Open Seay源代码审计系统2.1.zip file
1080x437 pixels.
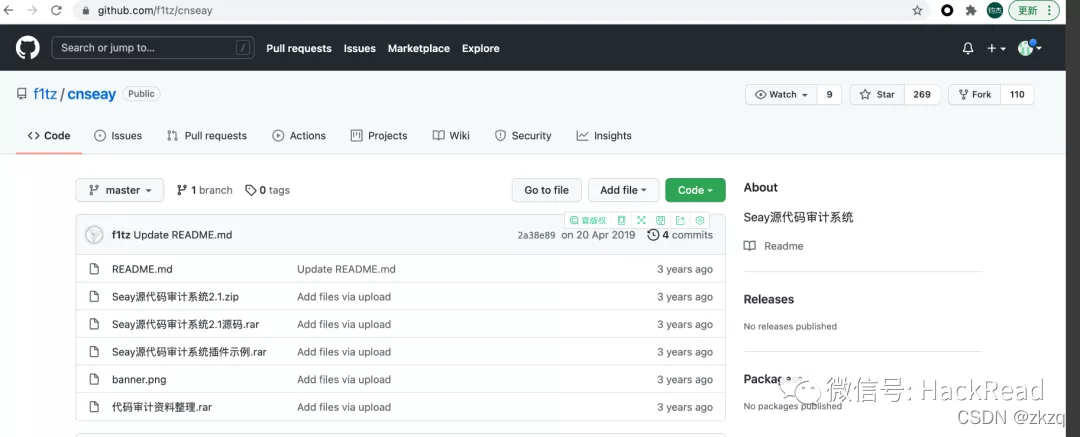point(175,296)
